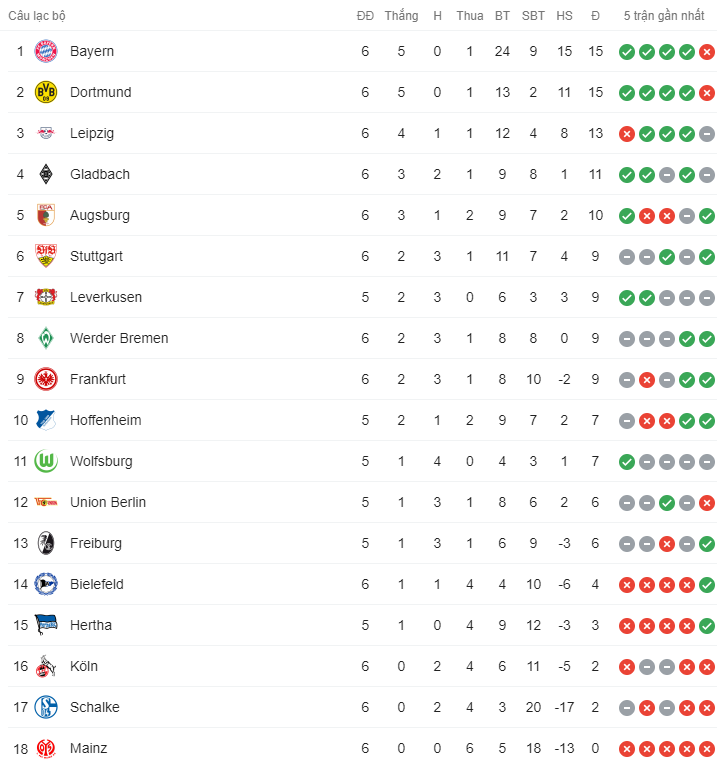
Task: Click the "Thắng" column header
Action: pos(401,16)
